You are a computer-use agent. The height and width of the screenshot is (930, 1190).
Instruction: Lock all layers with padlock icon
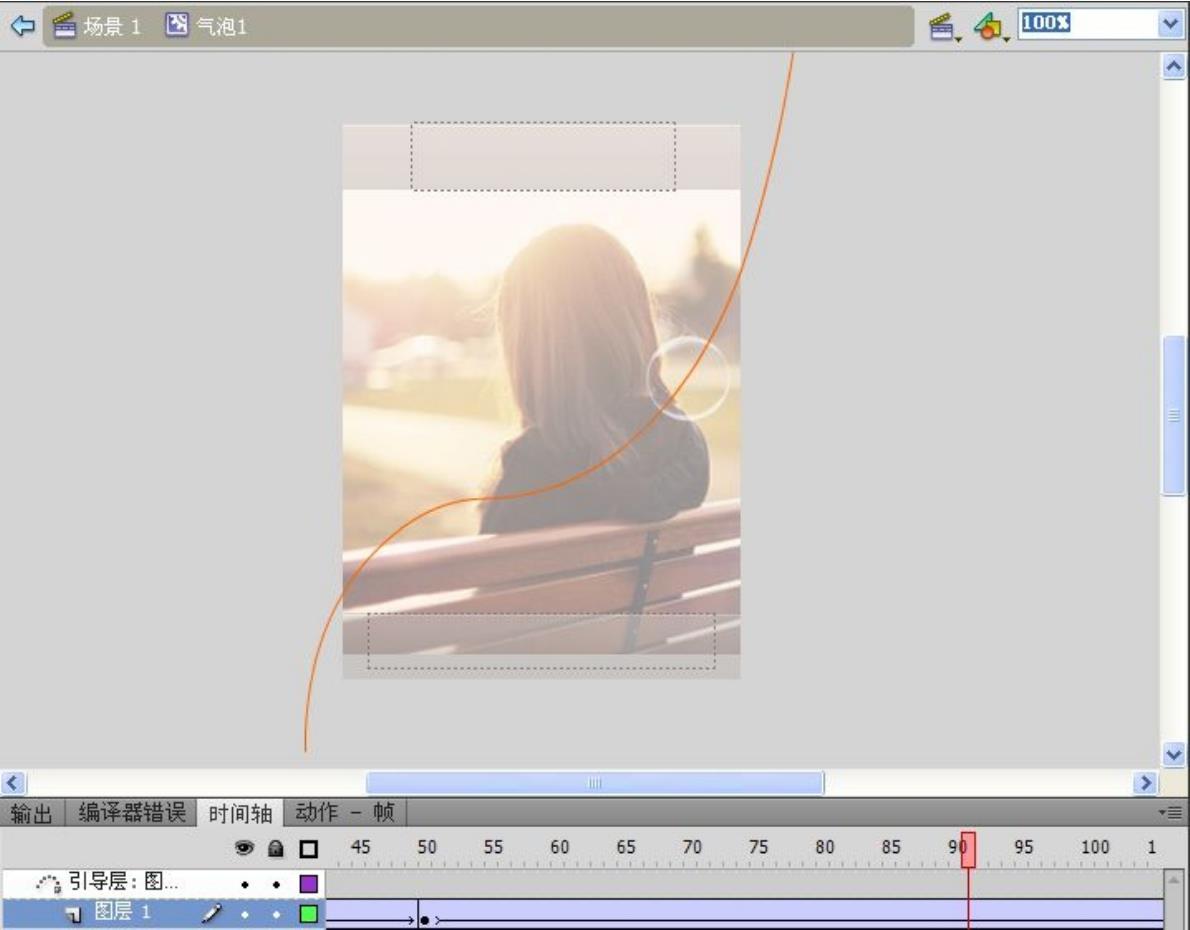point(276,848)
